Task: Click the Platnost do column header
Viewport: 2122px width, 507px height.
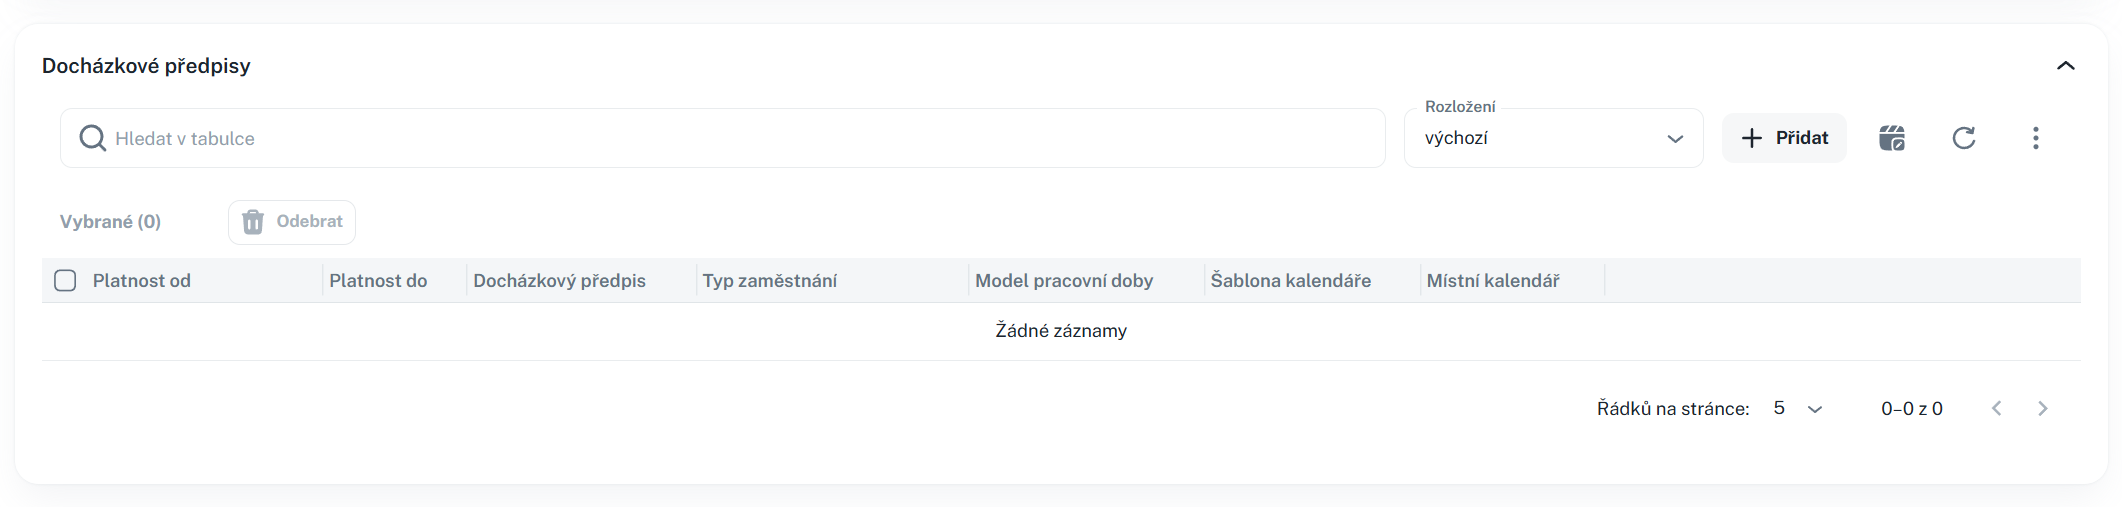Action: click(378, 281)
